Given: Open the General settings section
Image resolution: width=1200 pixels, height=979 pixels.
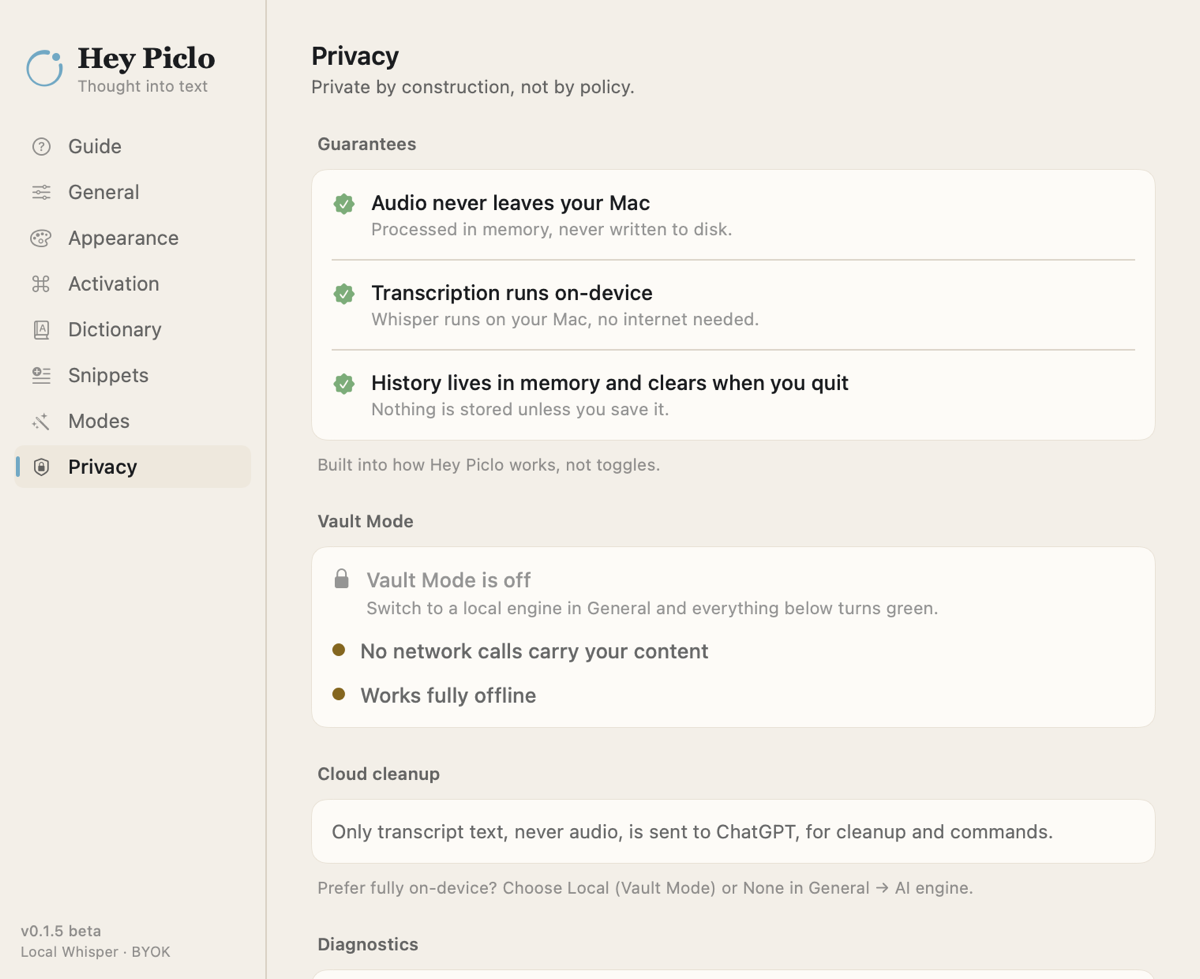Looking at the screenshot, I should 133,192.
